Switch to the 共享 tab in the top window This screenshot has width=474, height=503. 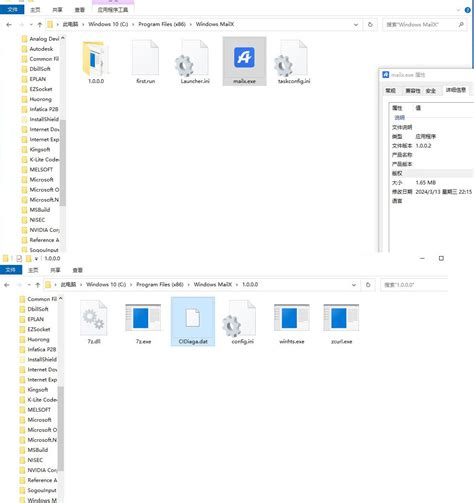pos(57,10)
